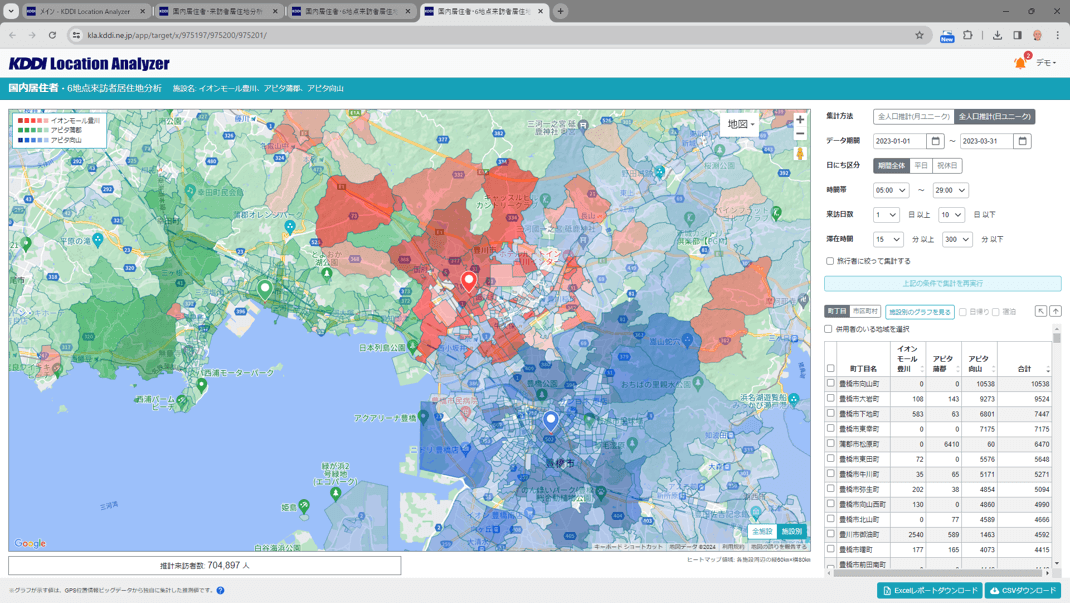Check the row for 豊橋市大岩町

pos(830,398)
